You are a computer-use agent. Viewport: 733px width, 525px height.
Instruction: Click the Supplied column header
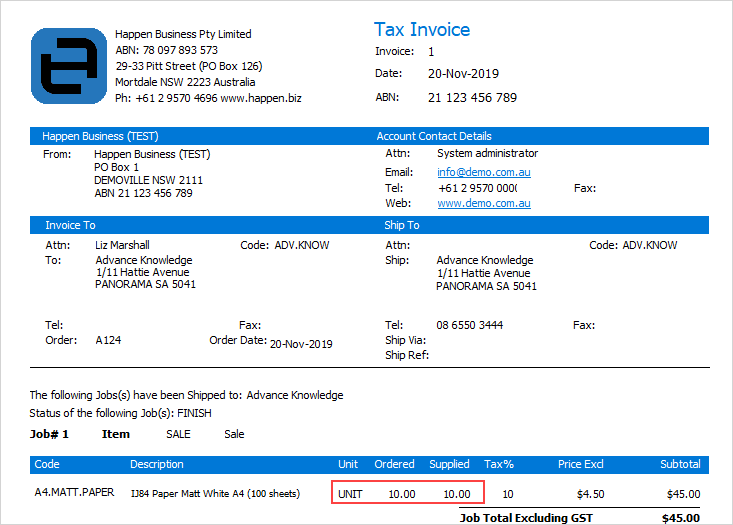click(449, 464)
